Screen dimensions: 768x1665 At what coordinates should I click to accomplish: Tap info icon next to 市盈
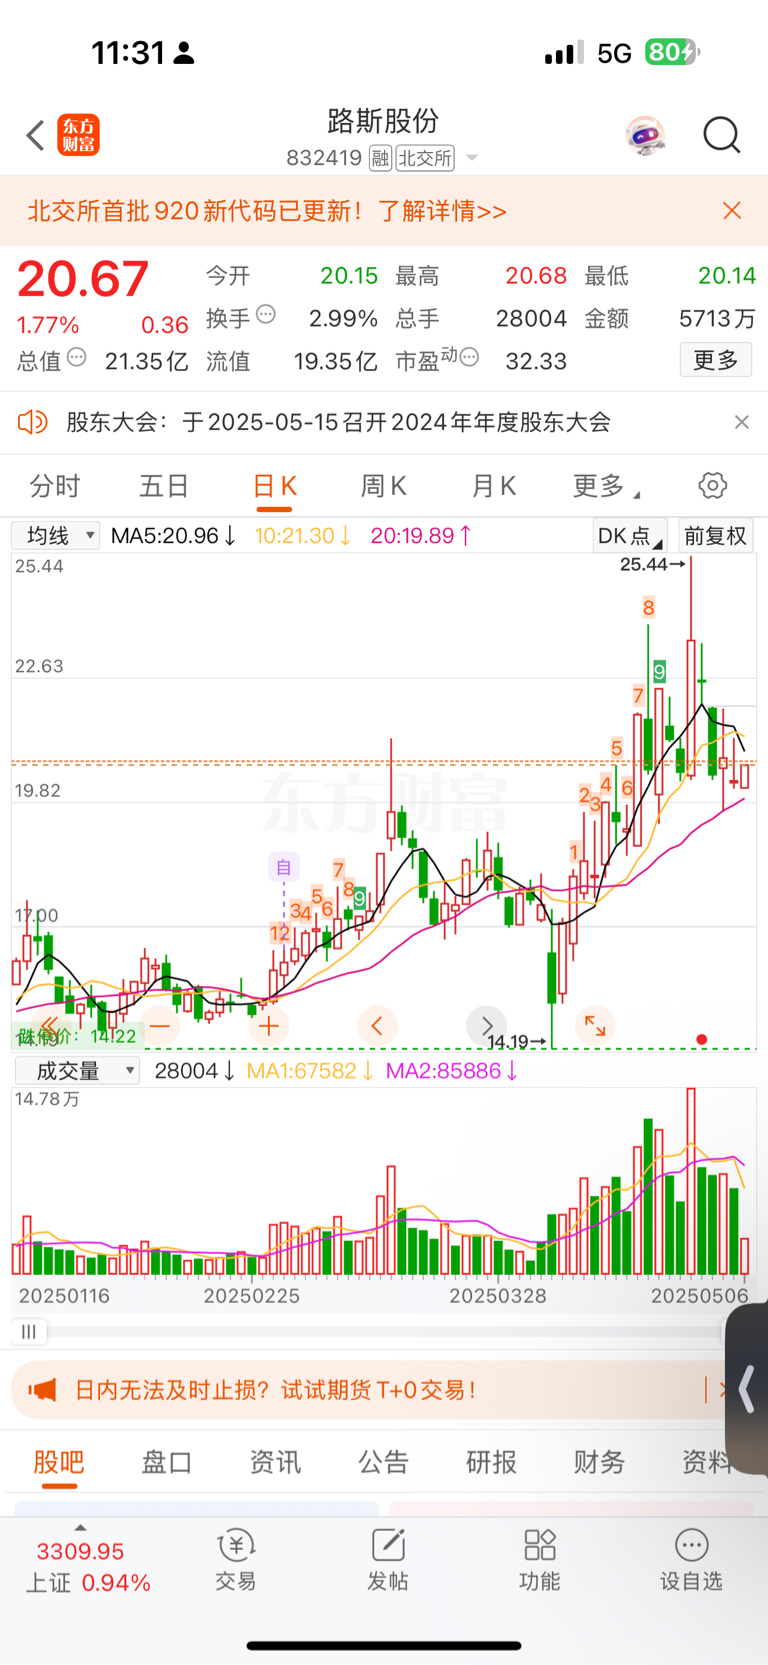click(x=469, y=357)
